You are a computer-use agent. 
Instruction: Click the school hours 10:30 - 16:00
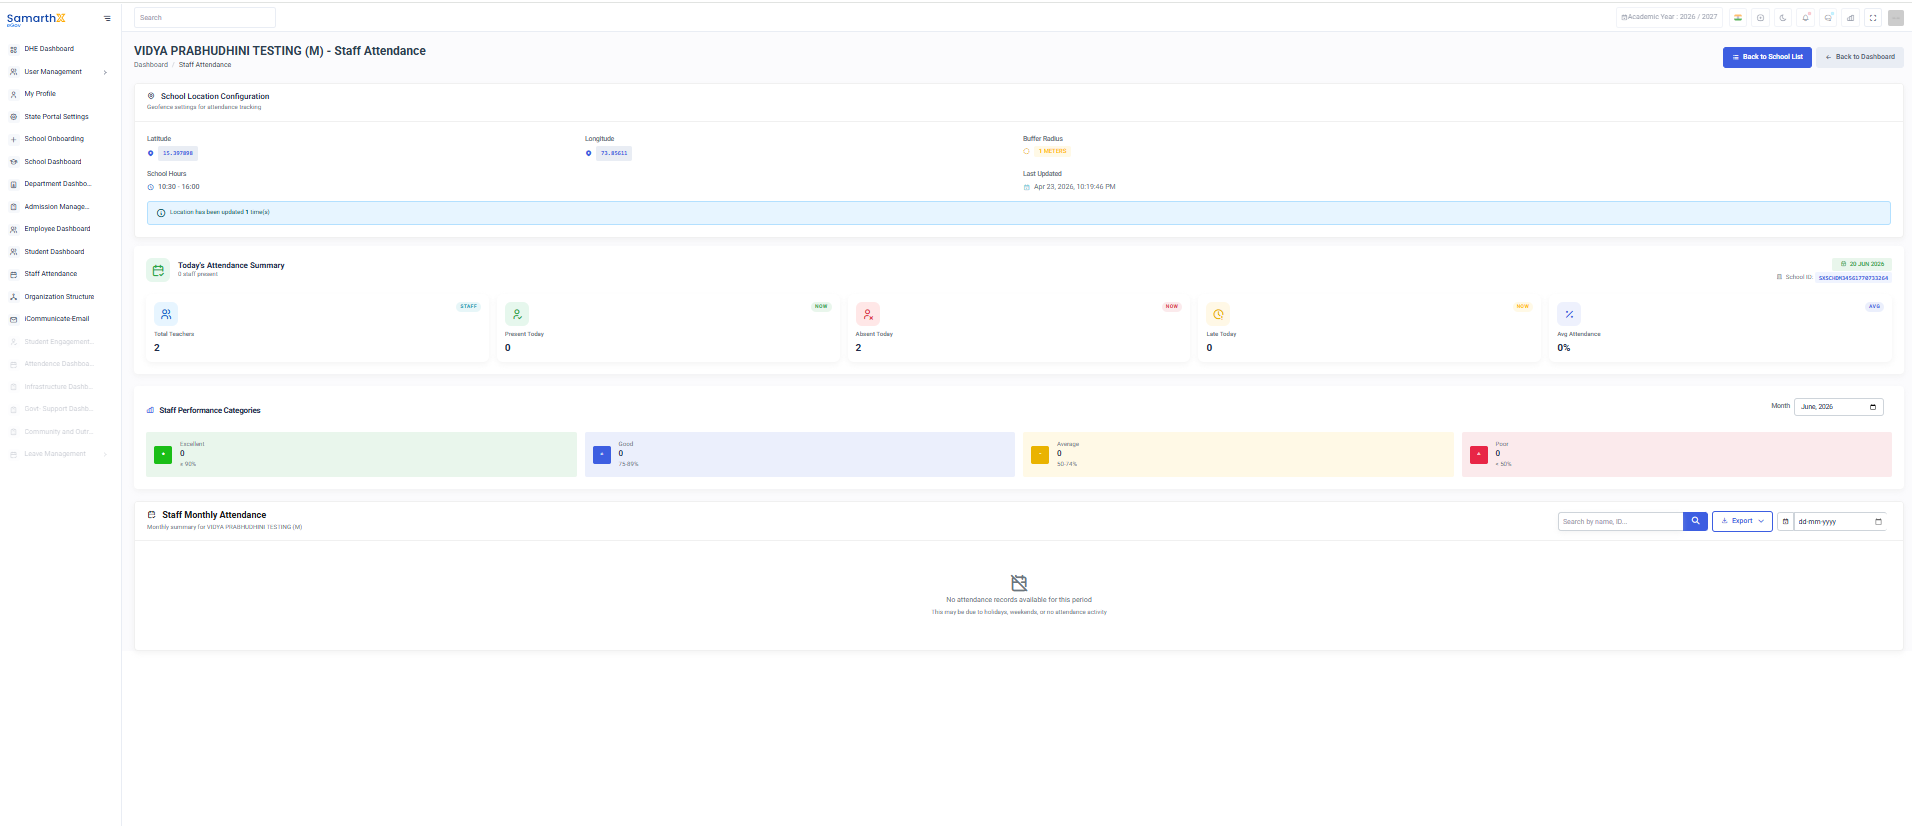[179, 187]
